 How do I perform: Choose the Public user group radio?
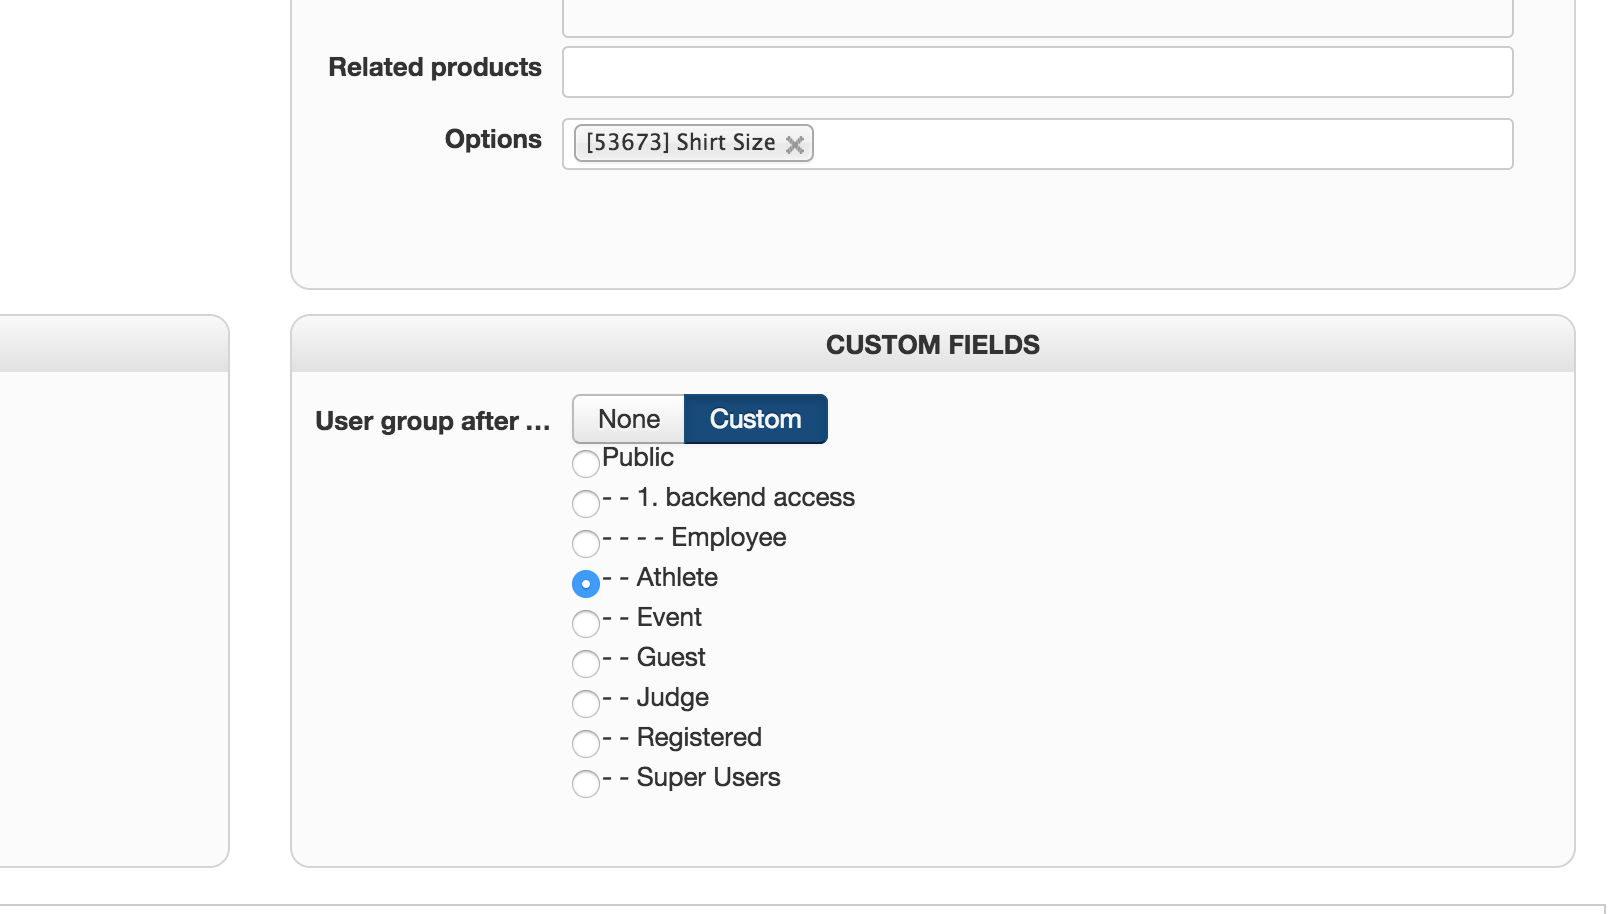point(586,463)
